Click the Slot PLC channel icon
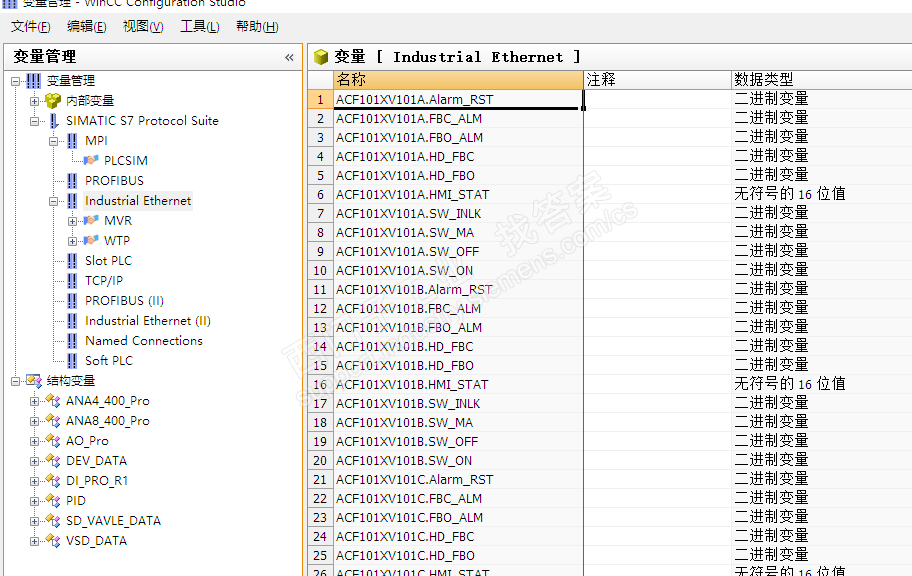The image size is (912, 576). click(72, 261)
